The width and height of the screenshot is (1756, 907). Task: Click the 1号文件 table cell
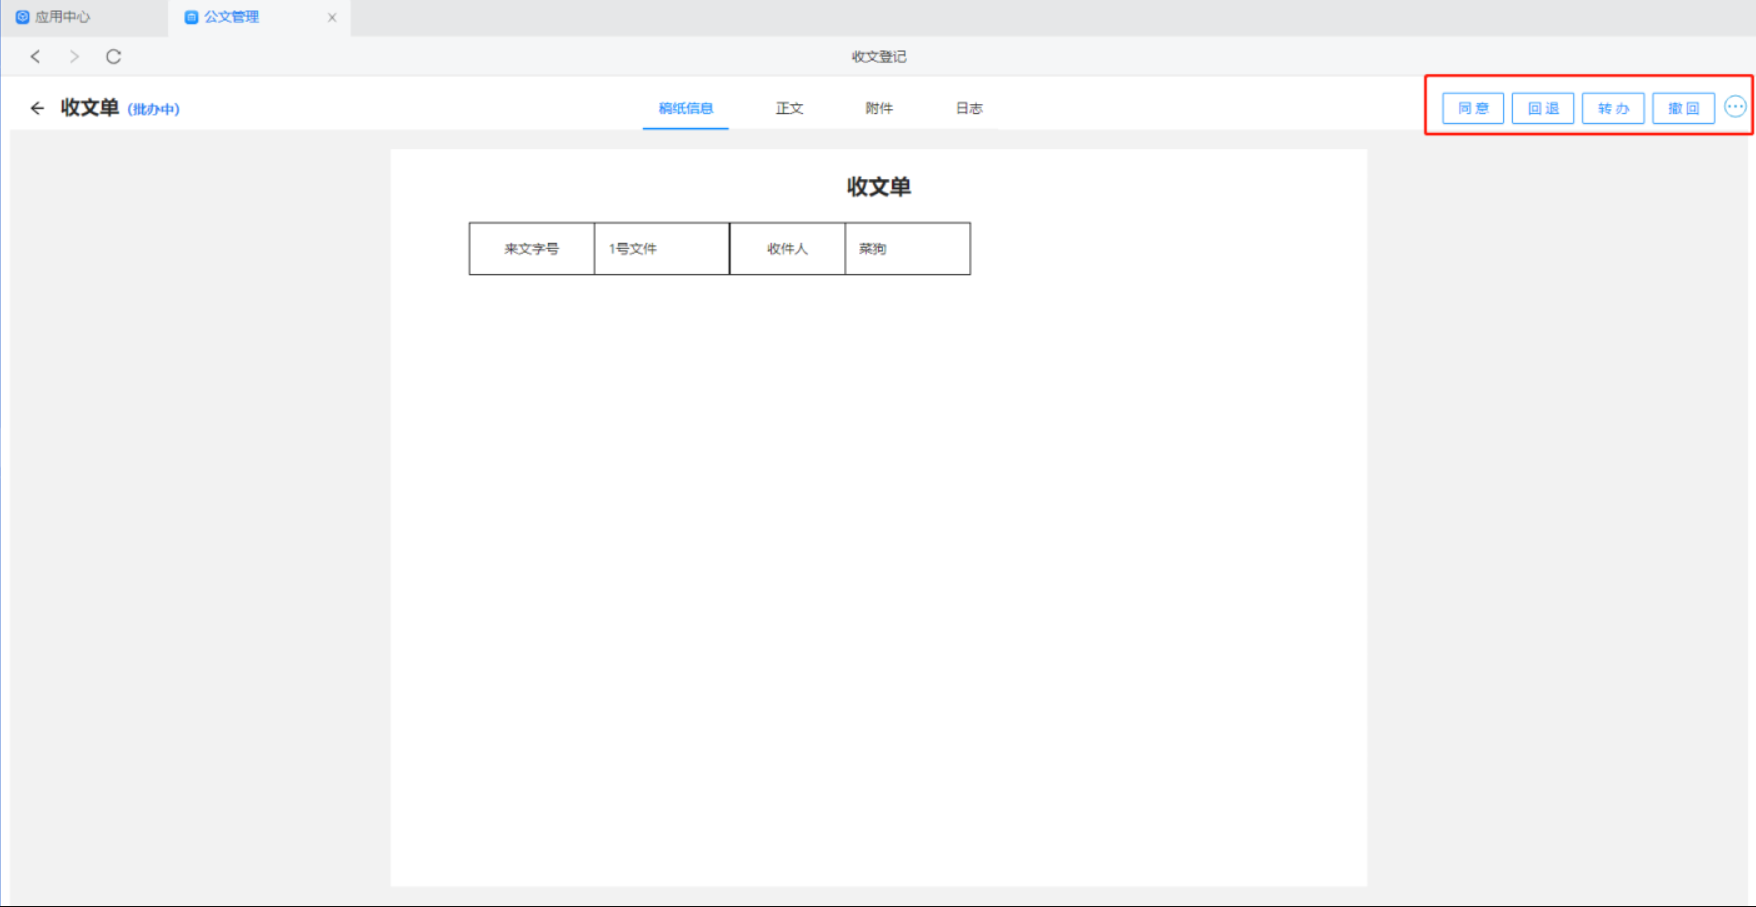[x=661, y=249]
